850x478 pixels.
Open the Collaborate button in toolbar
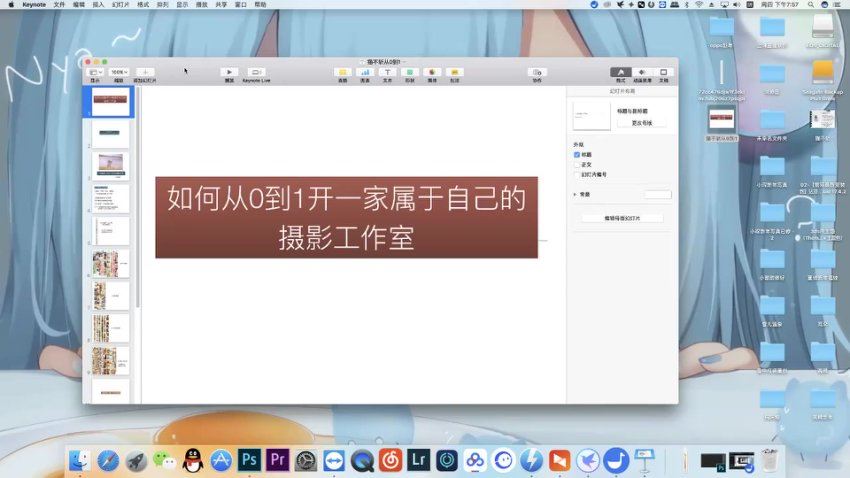pyautogui.click(x=537, y=72)
